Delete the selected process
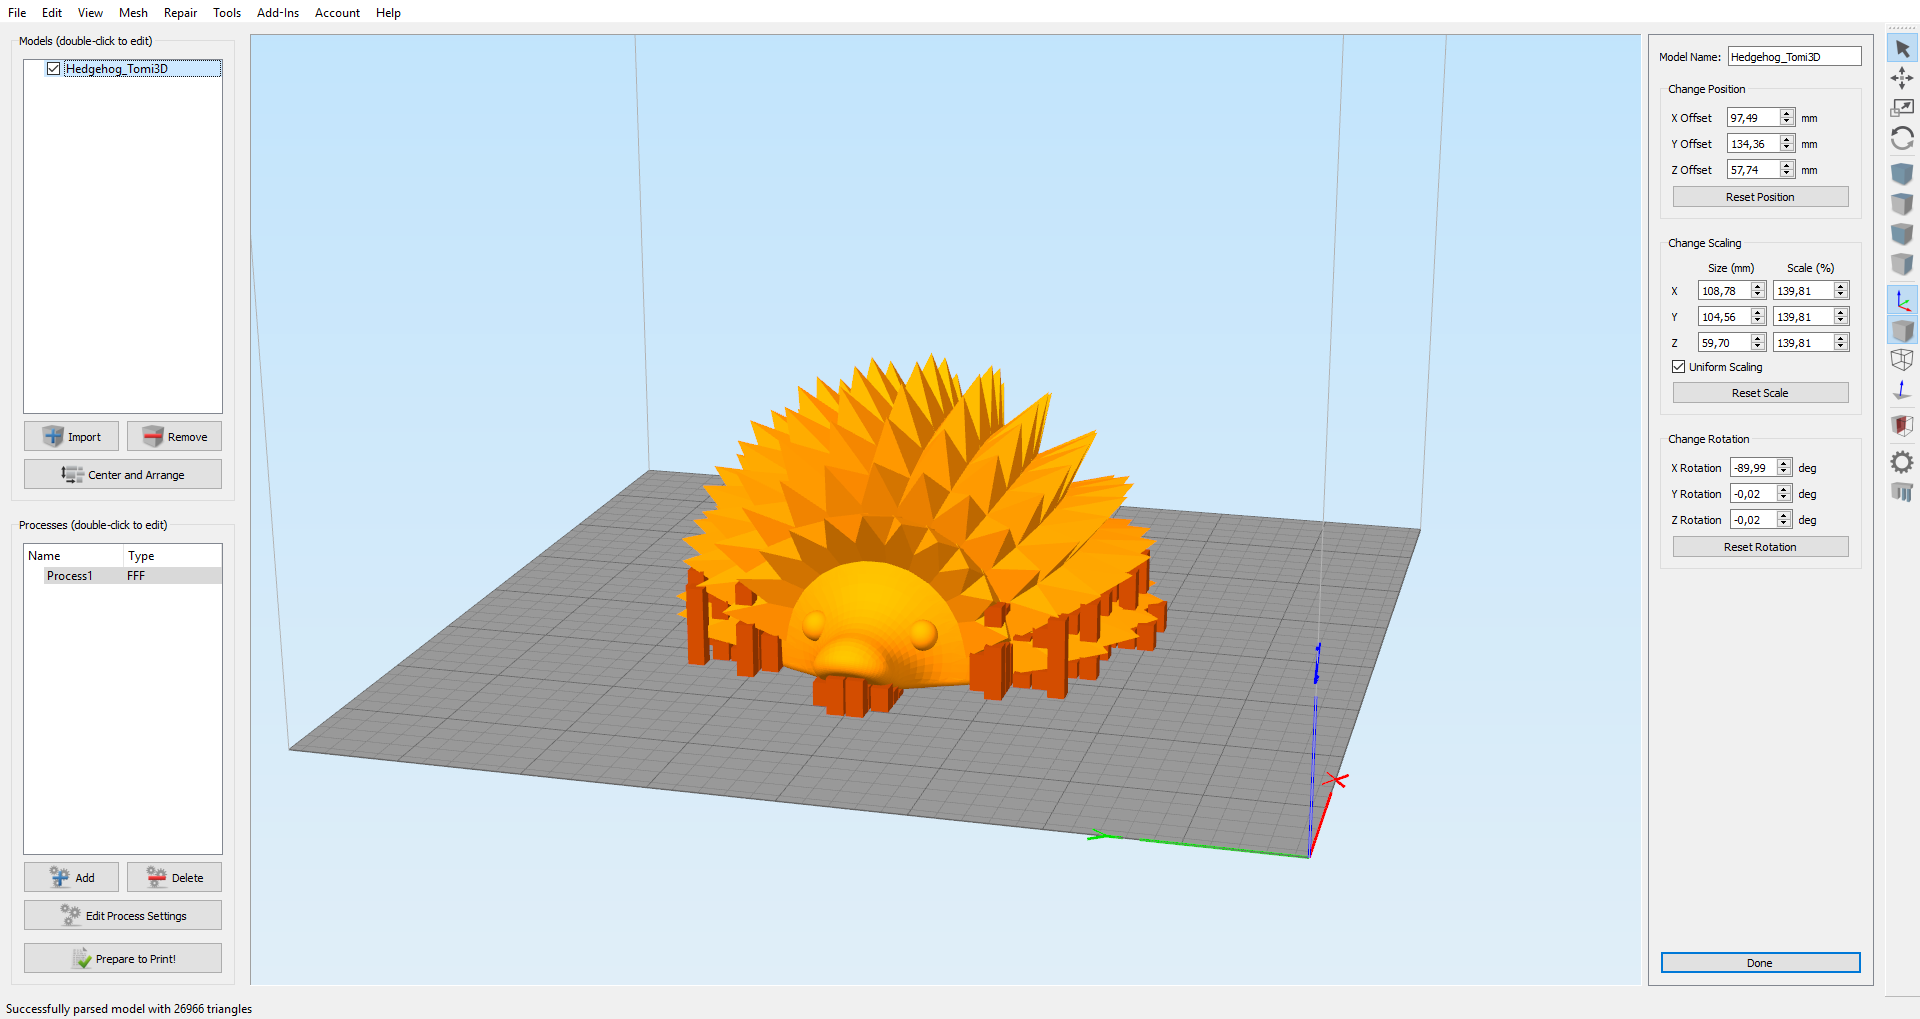The width and height of the screenshot is (1920, 1019). [174, 878]
